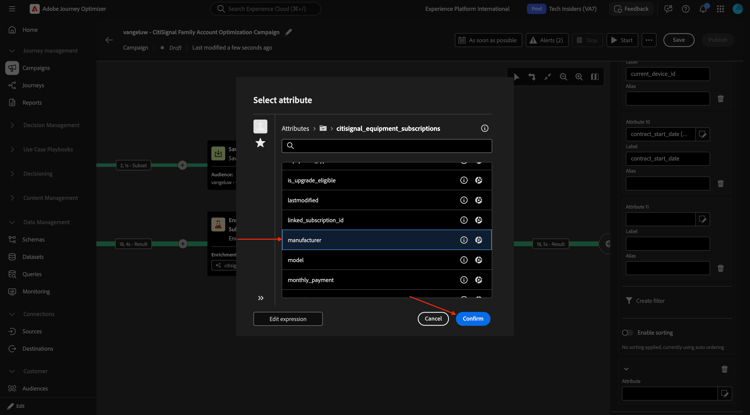Open the chat assistant icon in header
The width and height of the screenshot is (750, 415).
coord(668,9)
